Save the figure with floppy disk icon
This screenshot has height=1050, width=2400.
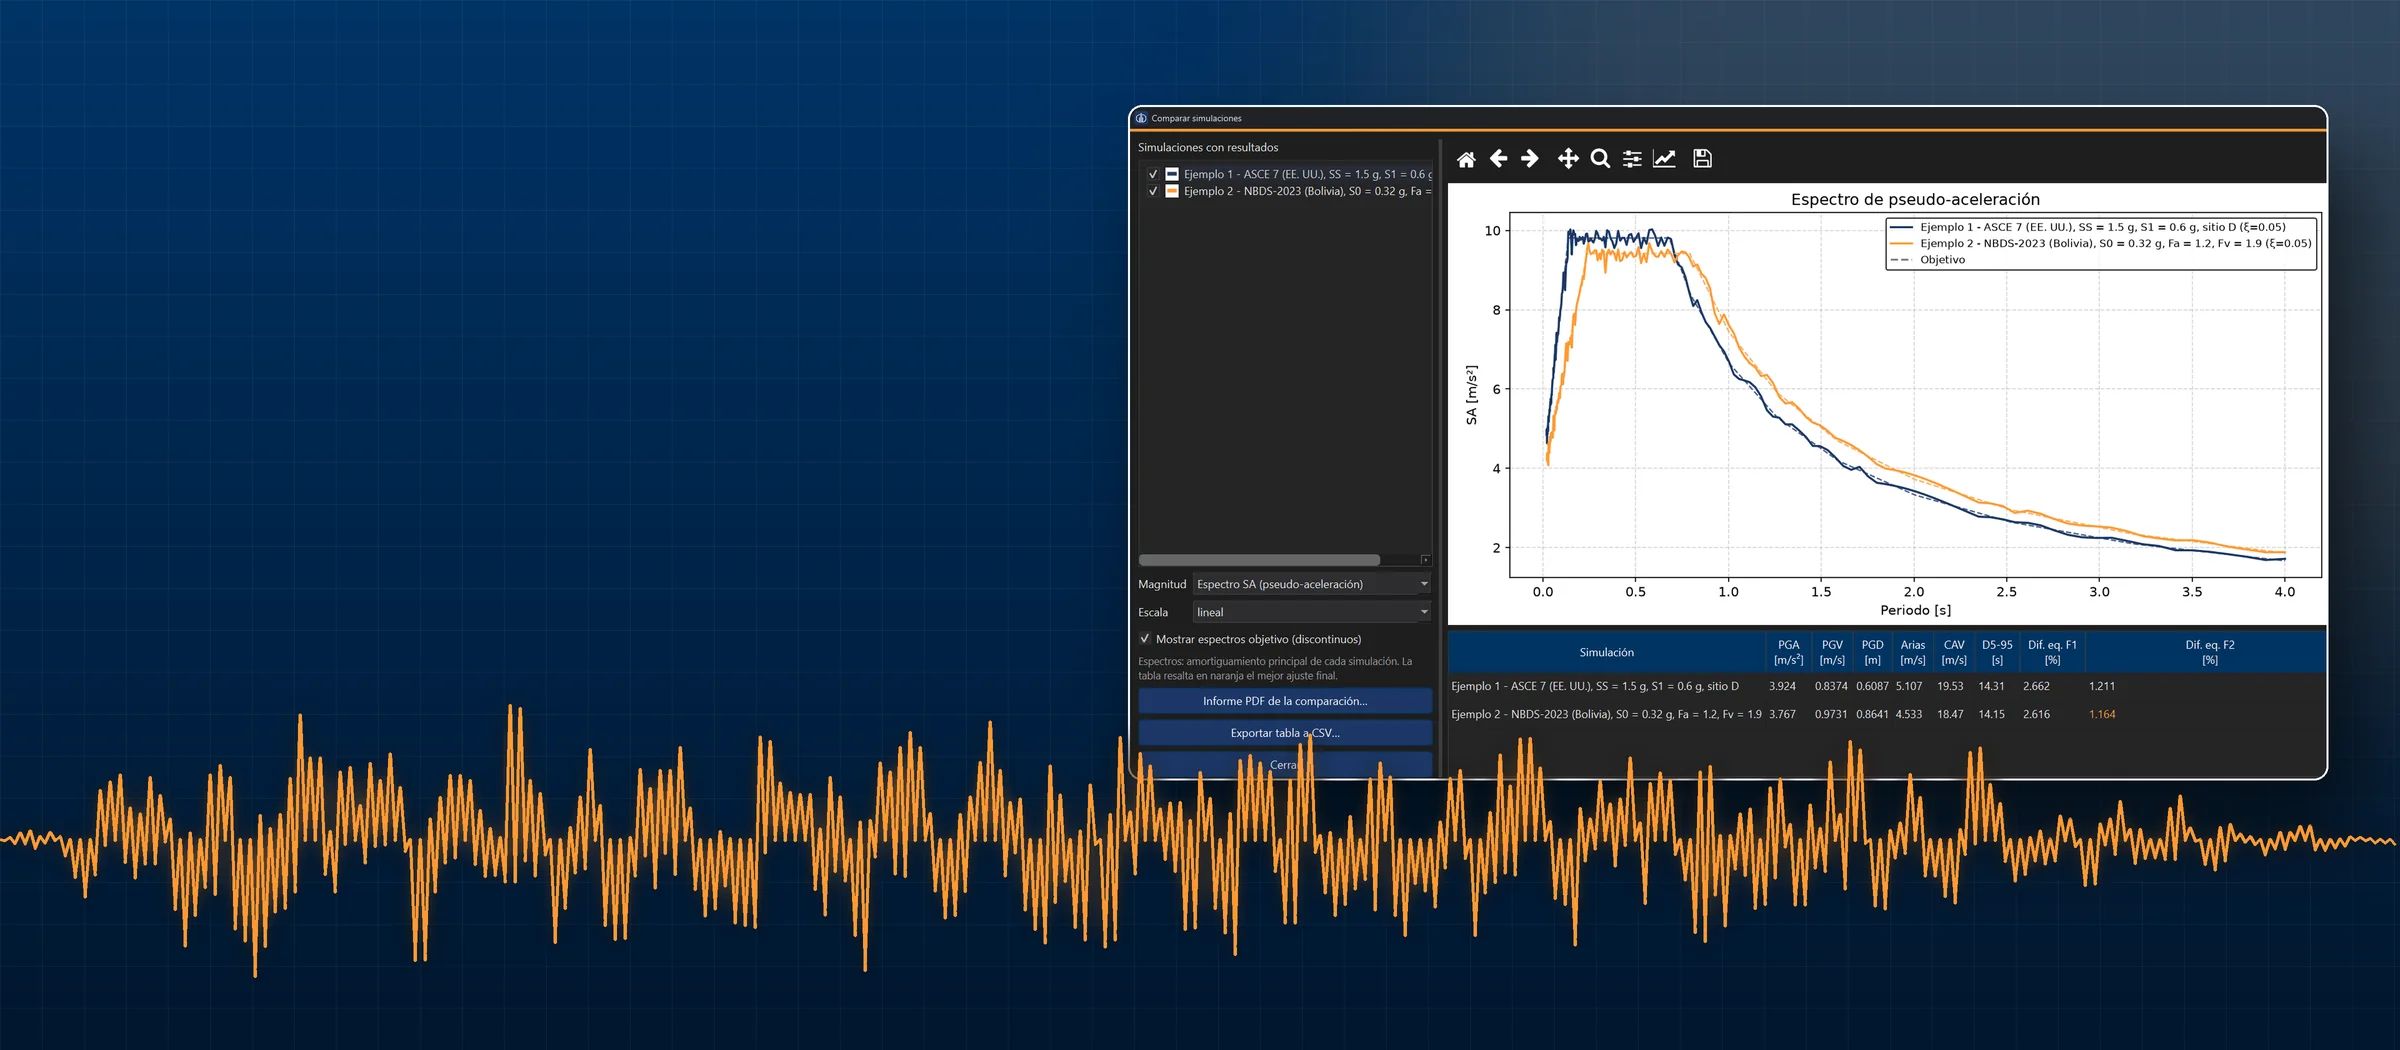[x=1702, y=159]
